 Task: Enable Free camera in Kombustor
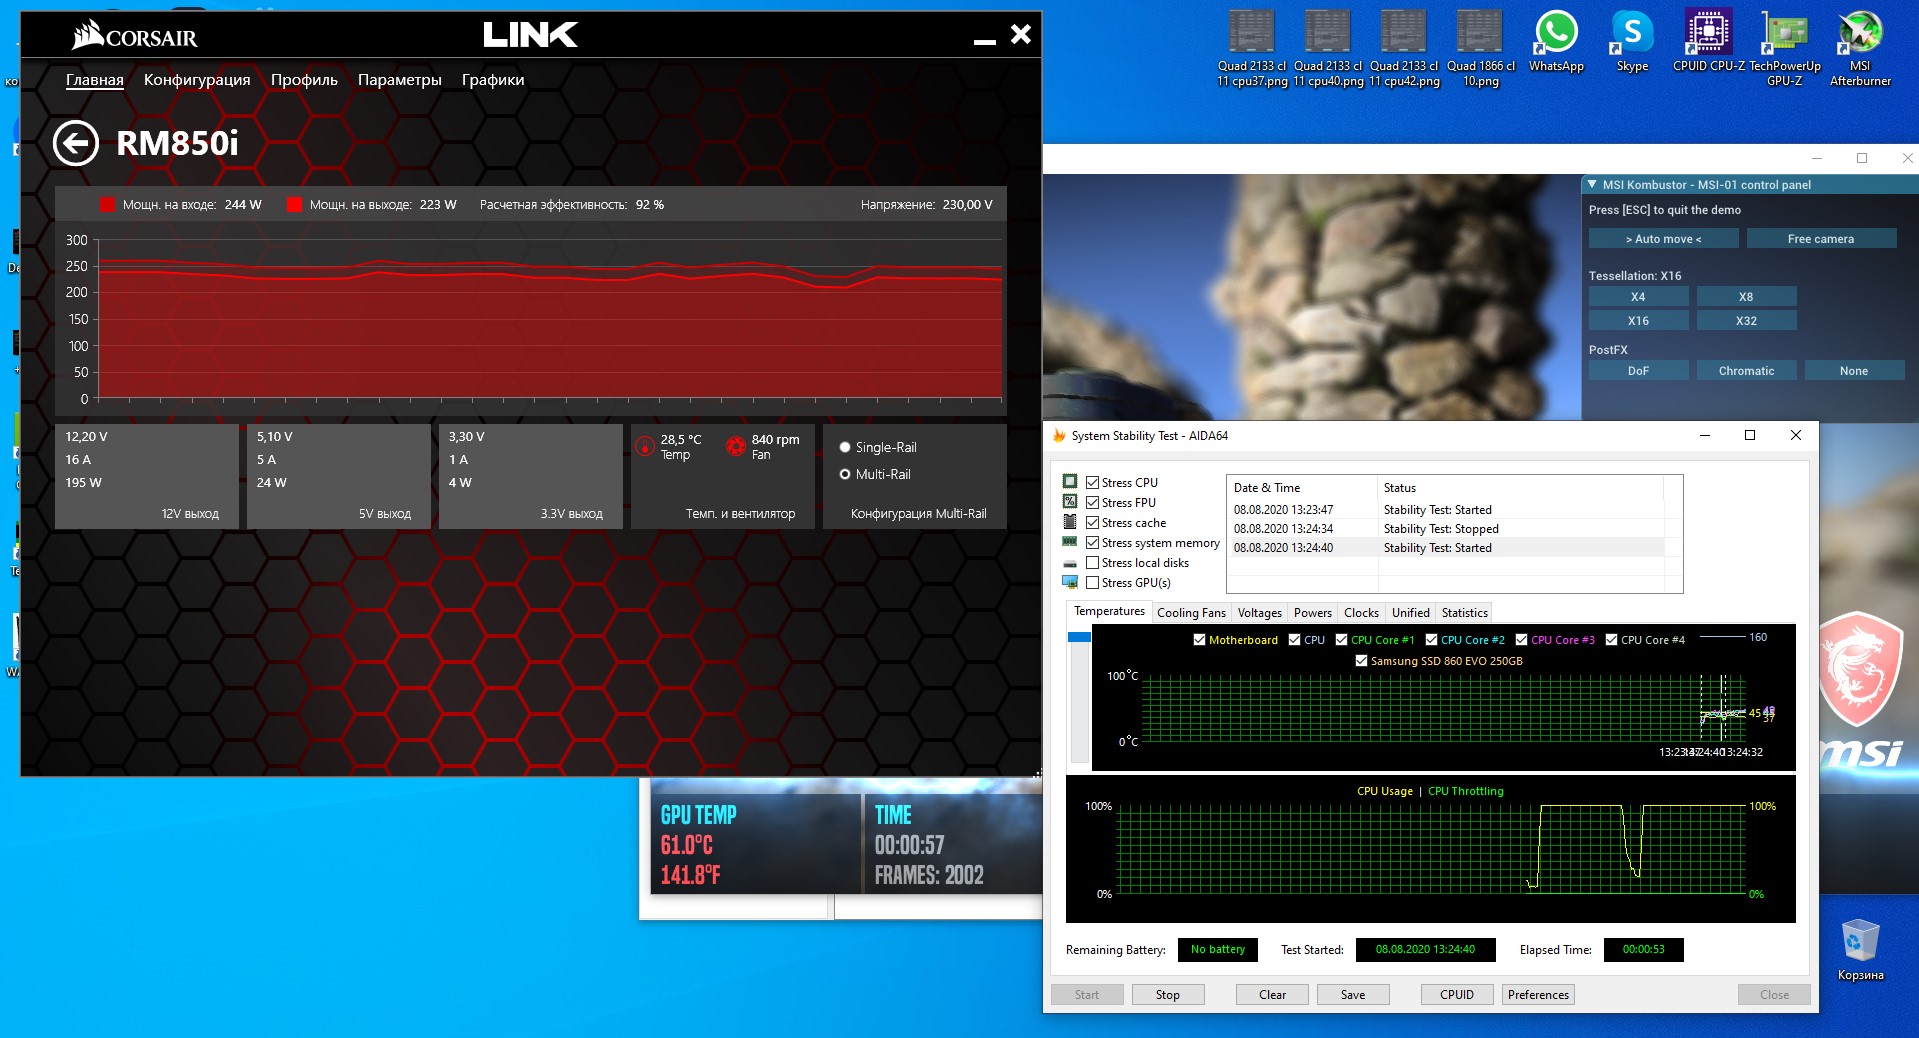[1821, 239]
